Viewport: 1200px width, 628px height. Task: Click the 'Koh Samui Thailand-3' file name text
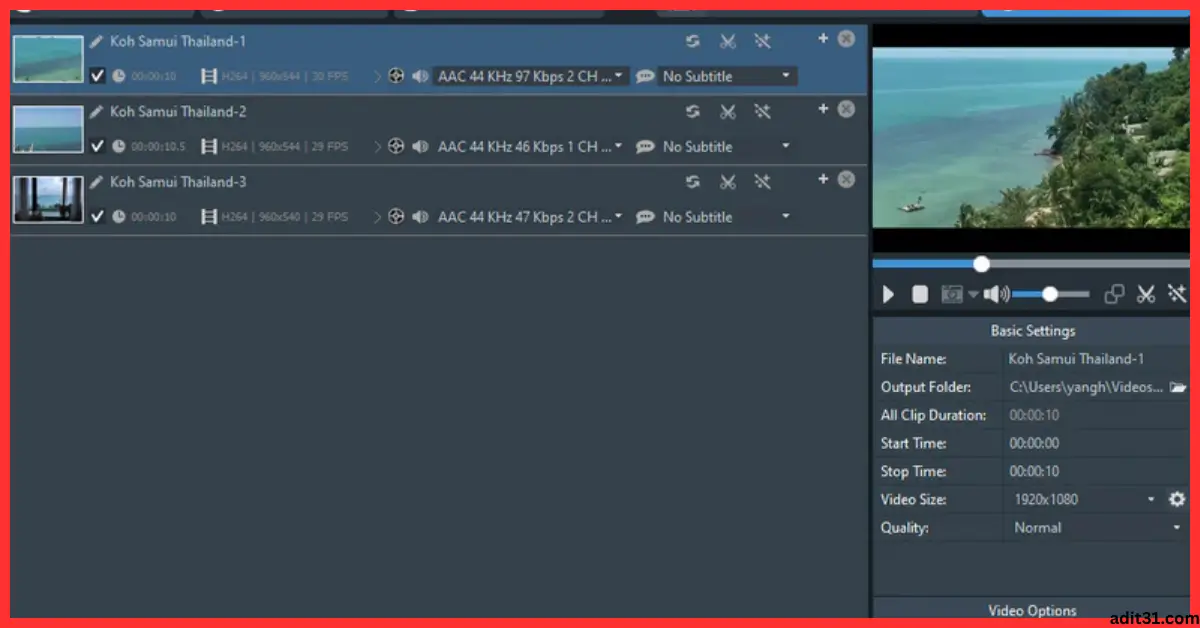click(178, 182)
